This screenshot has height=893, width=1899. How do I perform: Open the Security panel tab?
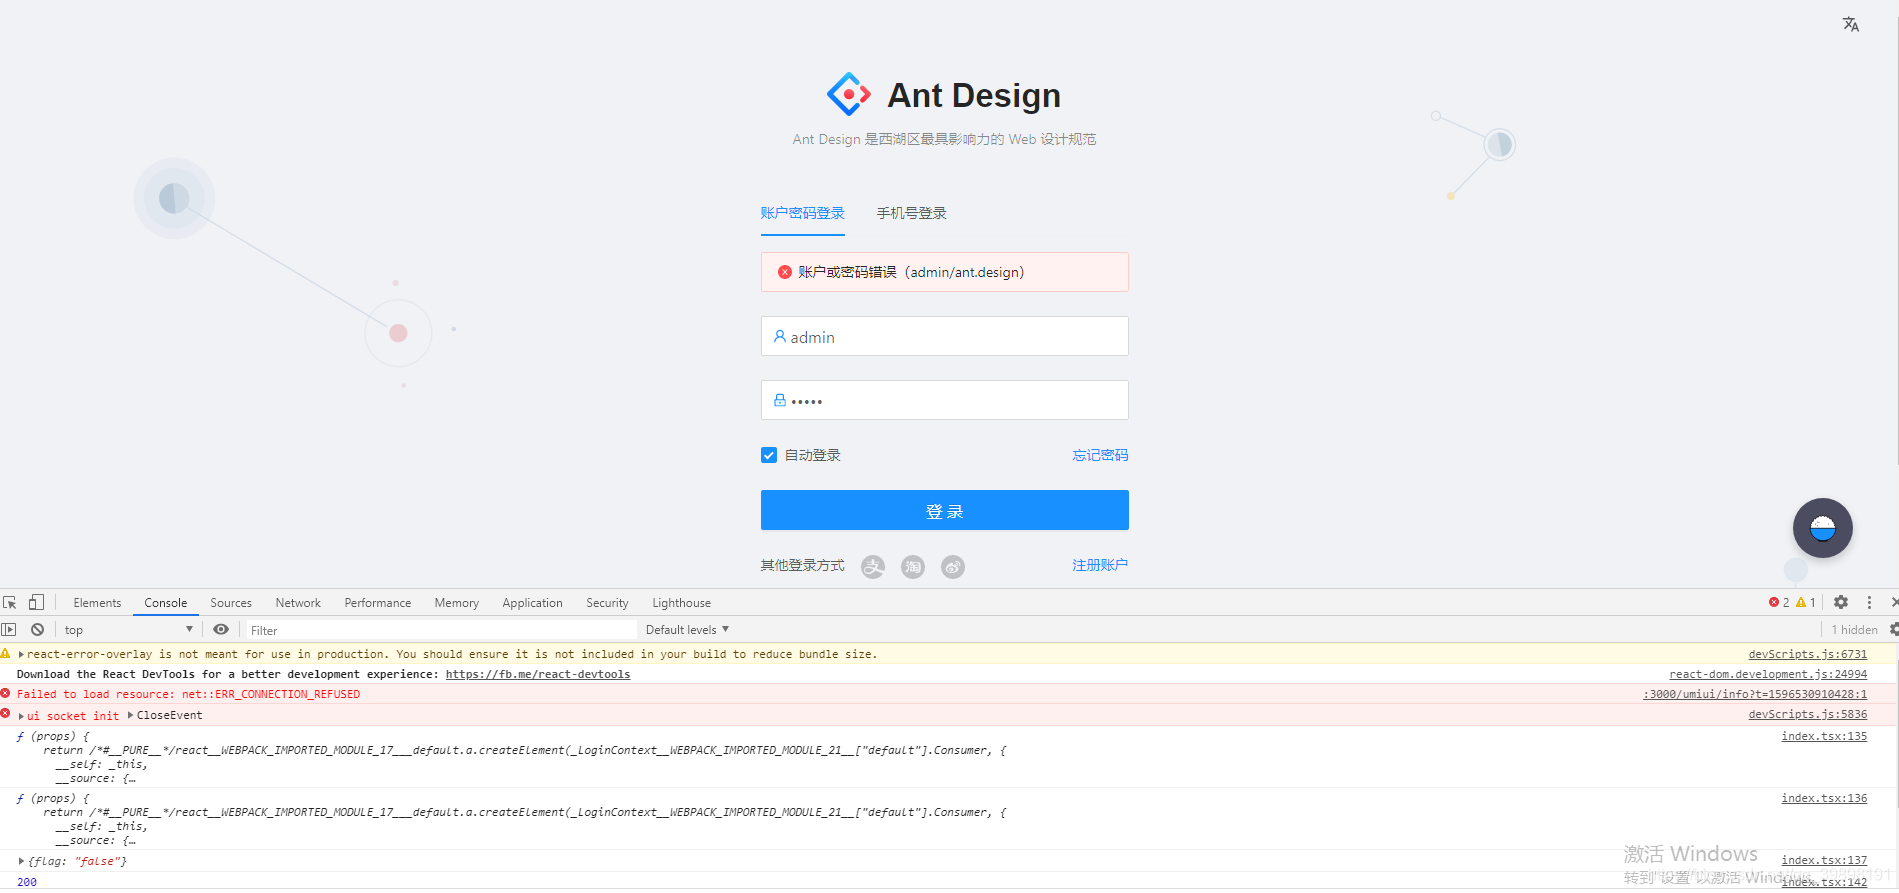click(x=607, y=602)
